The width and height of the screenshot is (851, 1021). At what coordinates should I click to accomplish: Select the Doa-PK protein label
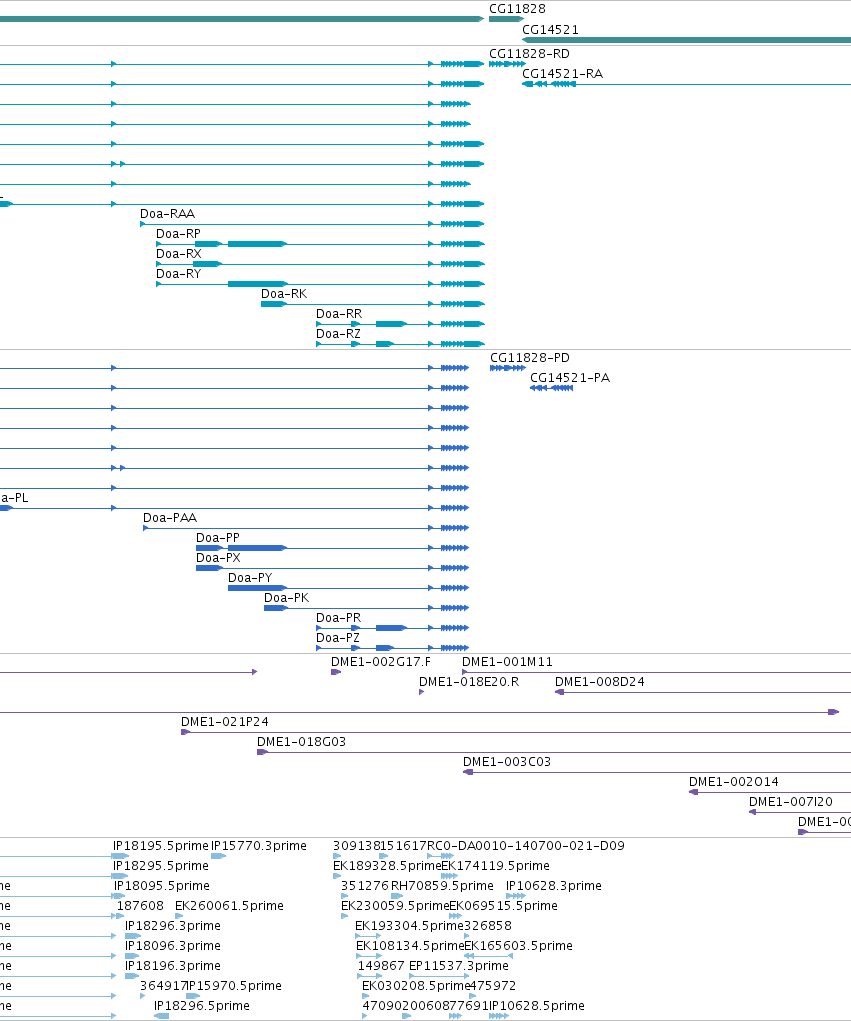point(286,598)
